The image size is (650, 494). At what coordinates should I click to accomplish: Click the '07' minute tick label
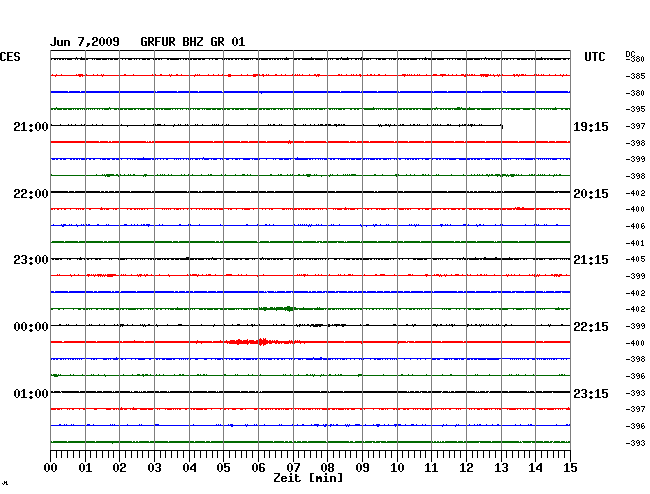tap(293, 468)
